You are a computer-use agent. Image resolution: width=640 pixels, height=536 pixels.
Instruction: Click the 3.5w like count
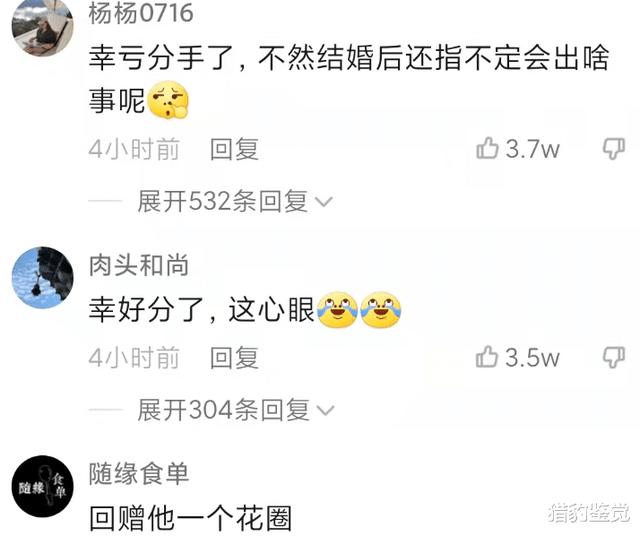coord(533,357)
